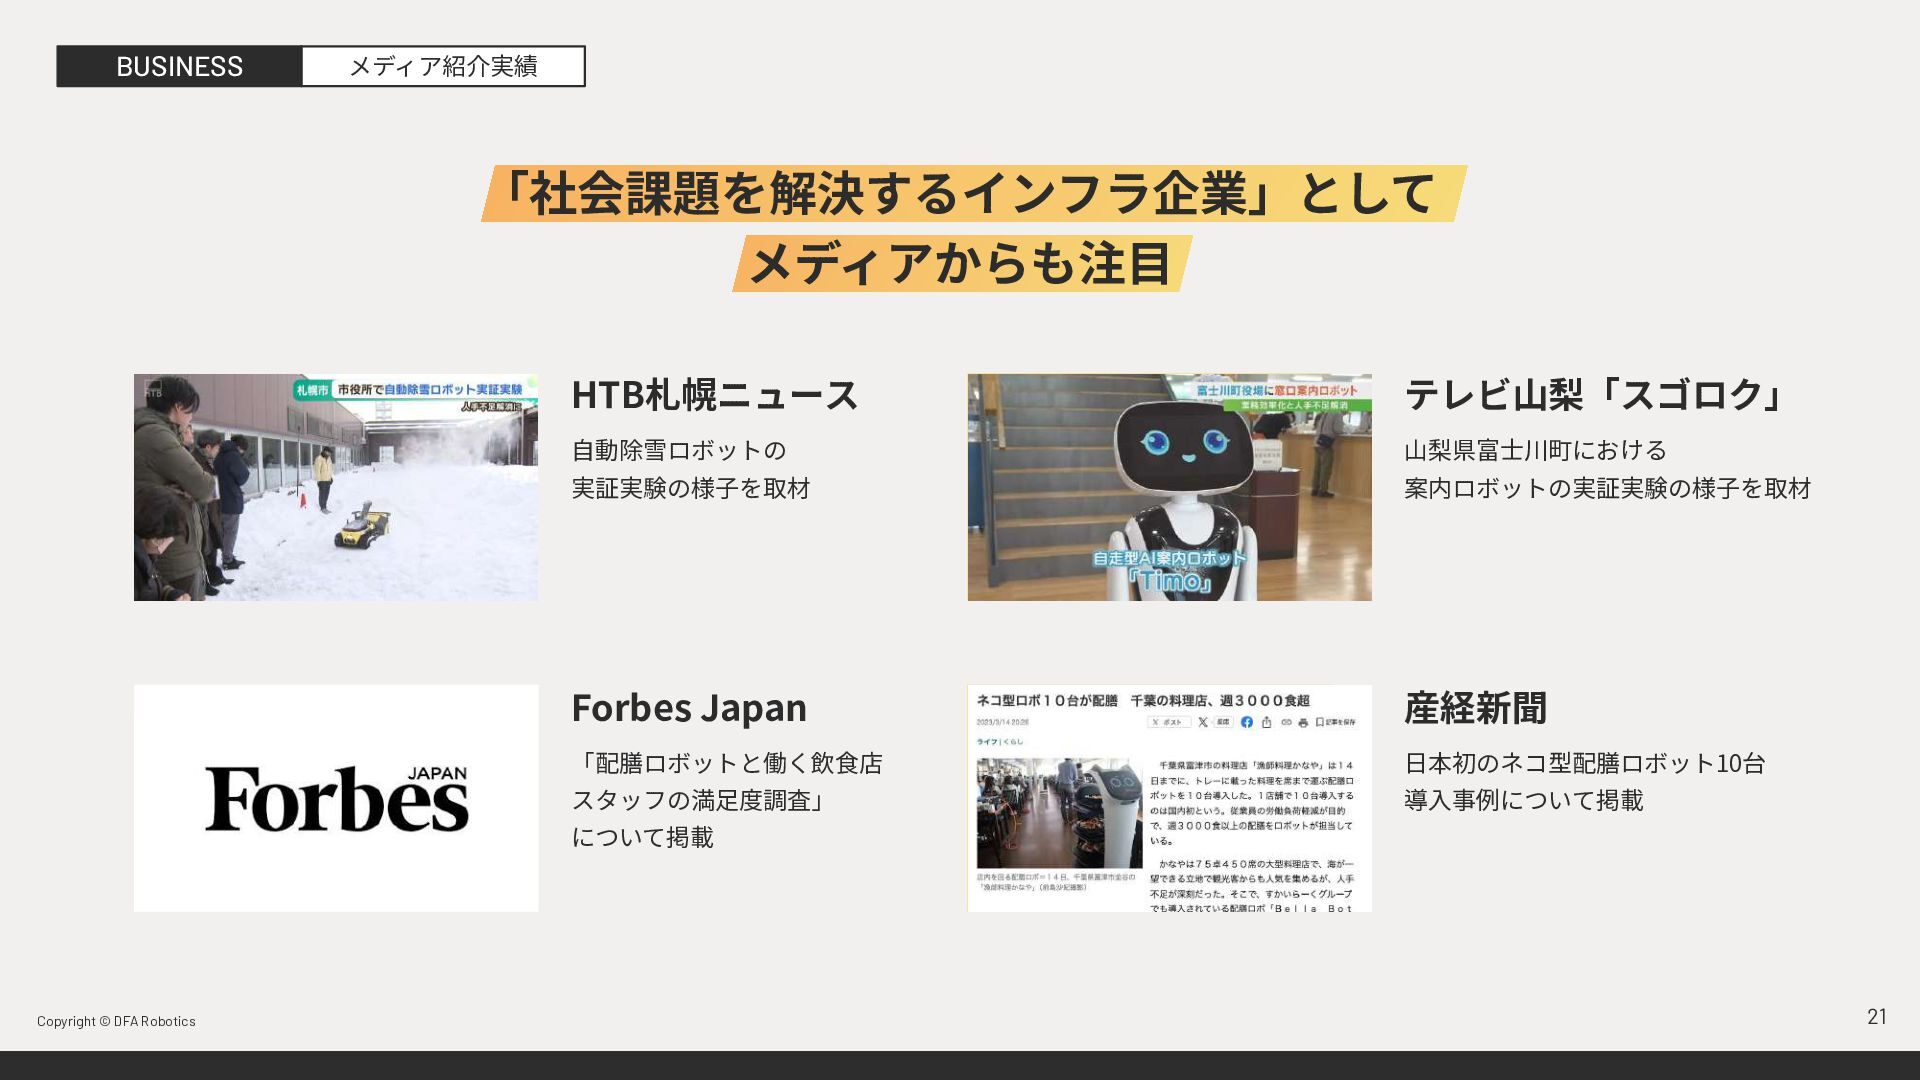Select the Timo guide robot thumbnail
1920x1080 pixels.
click(x=1169, y=488)
